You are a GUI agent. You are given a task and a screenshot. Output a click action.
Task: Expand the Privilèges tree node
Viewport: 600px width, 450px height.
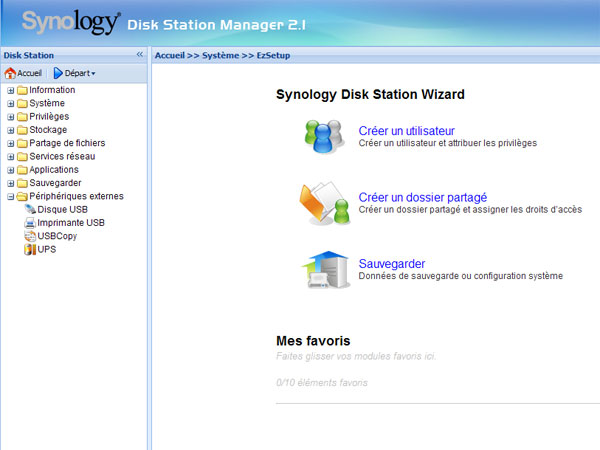click(x=11, y=117)
